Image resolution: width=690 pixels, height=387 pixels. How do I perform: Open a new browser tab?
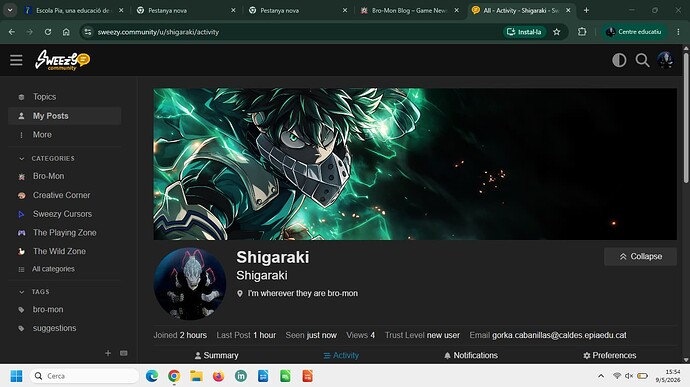click(586, 10)
